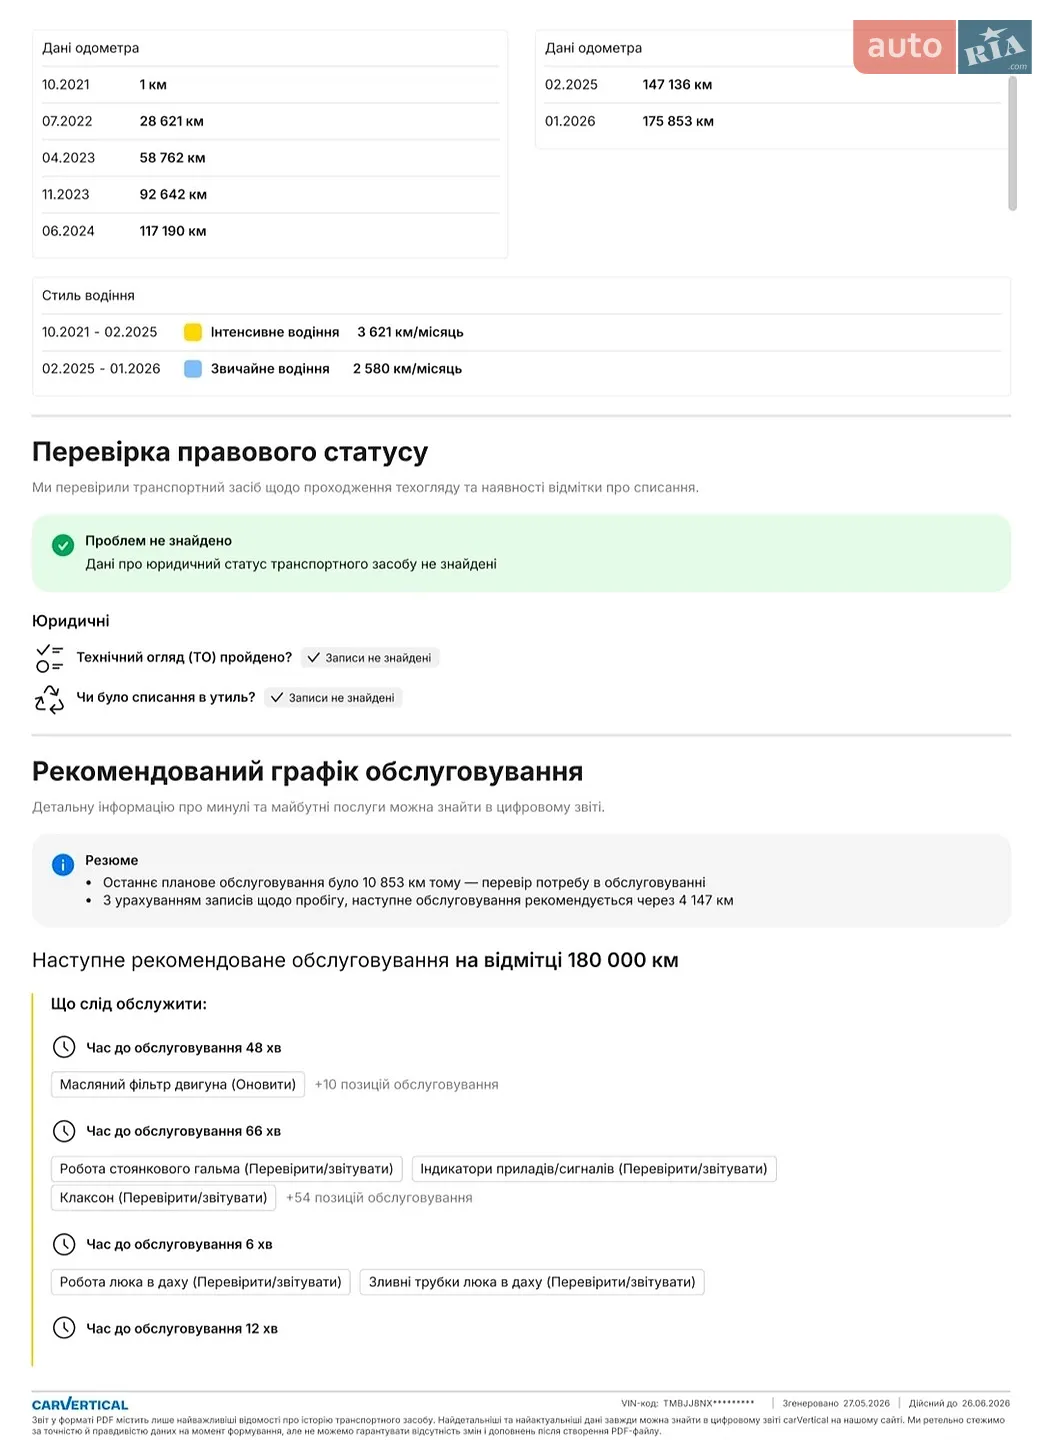Click the blue info icon near Резюме
The width and height of the screenshot is (1042, 1440).
click(63, 865)
